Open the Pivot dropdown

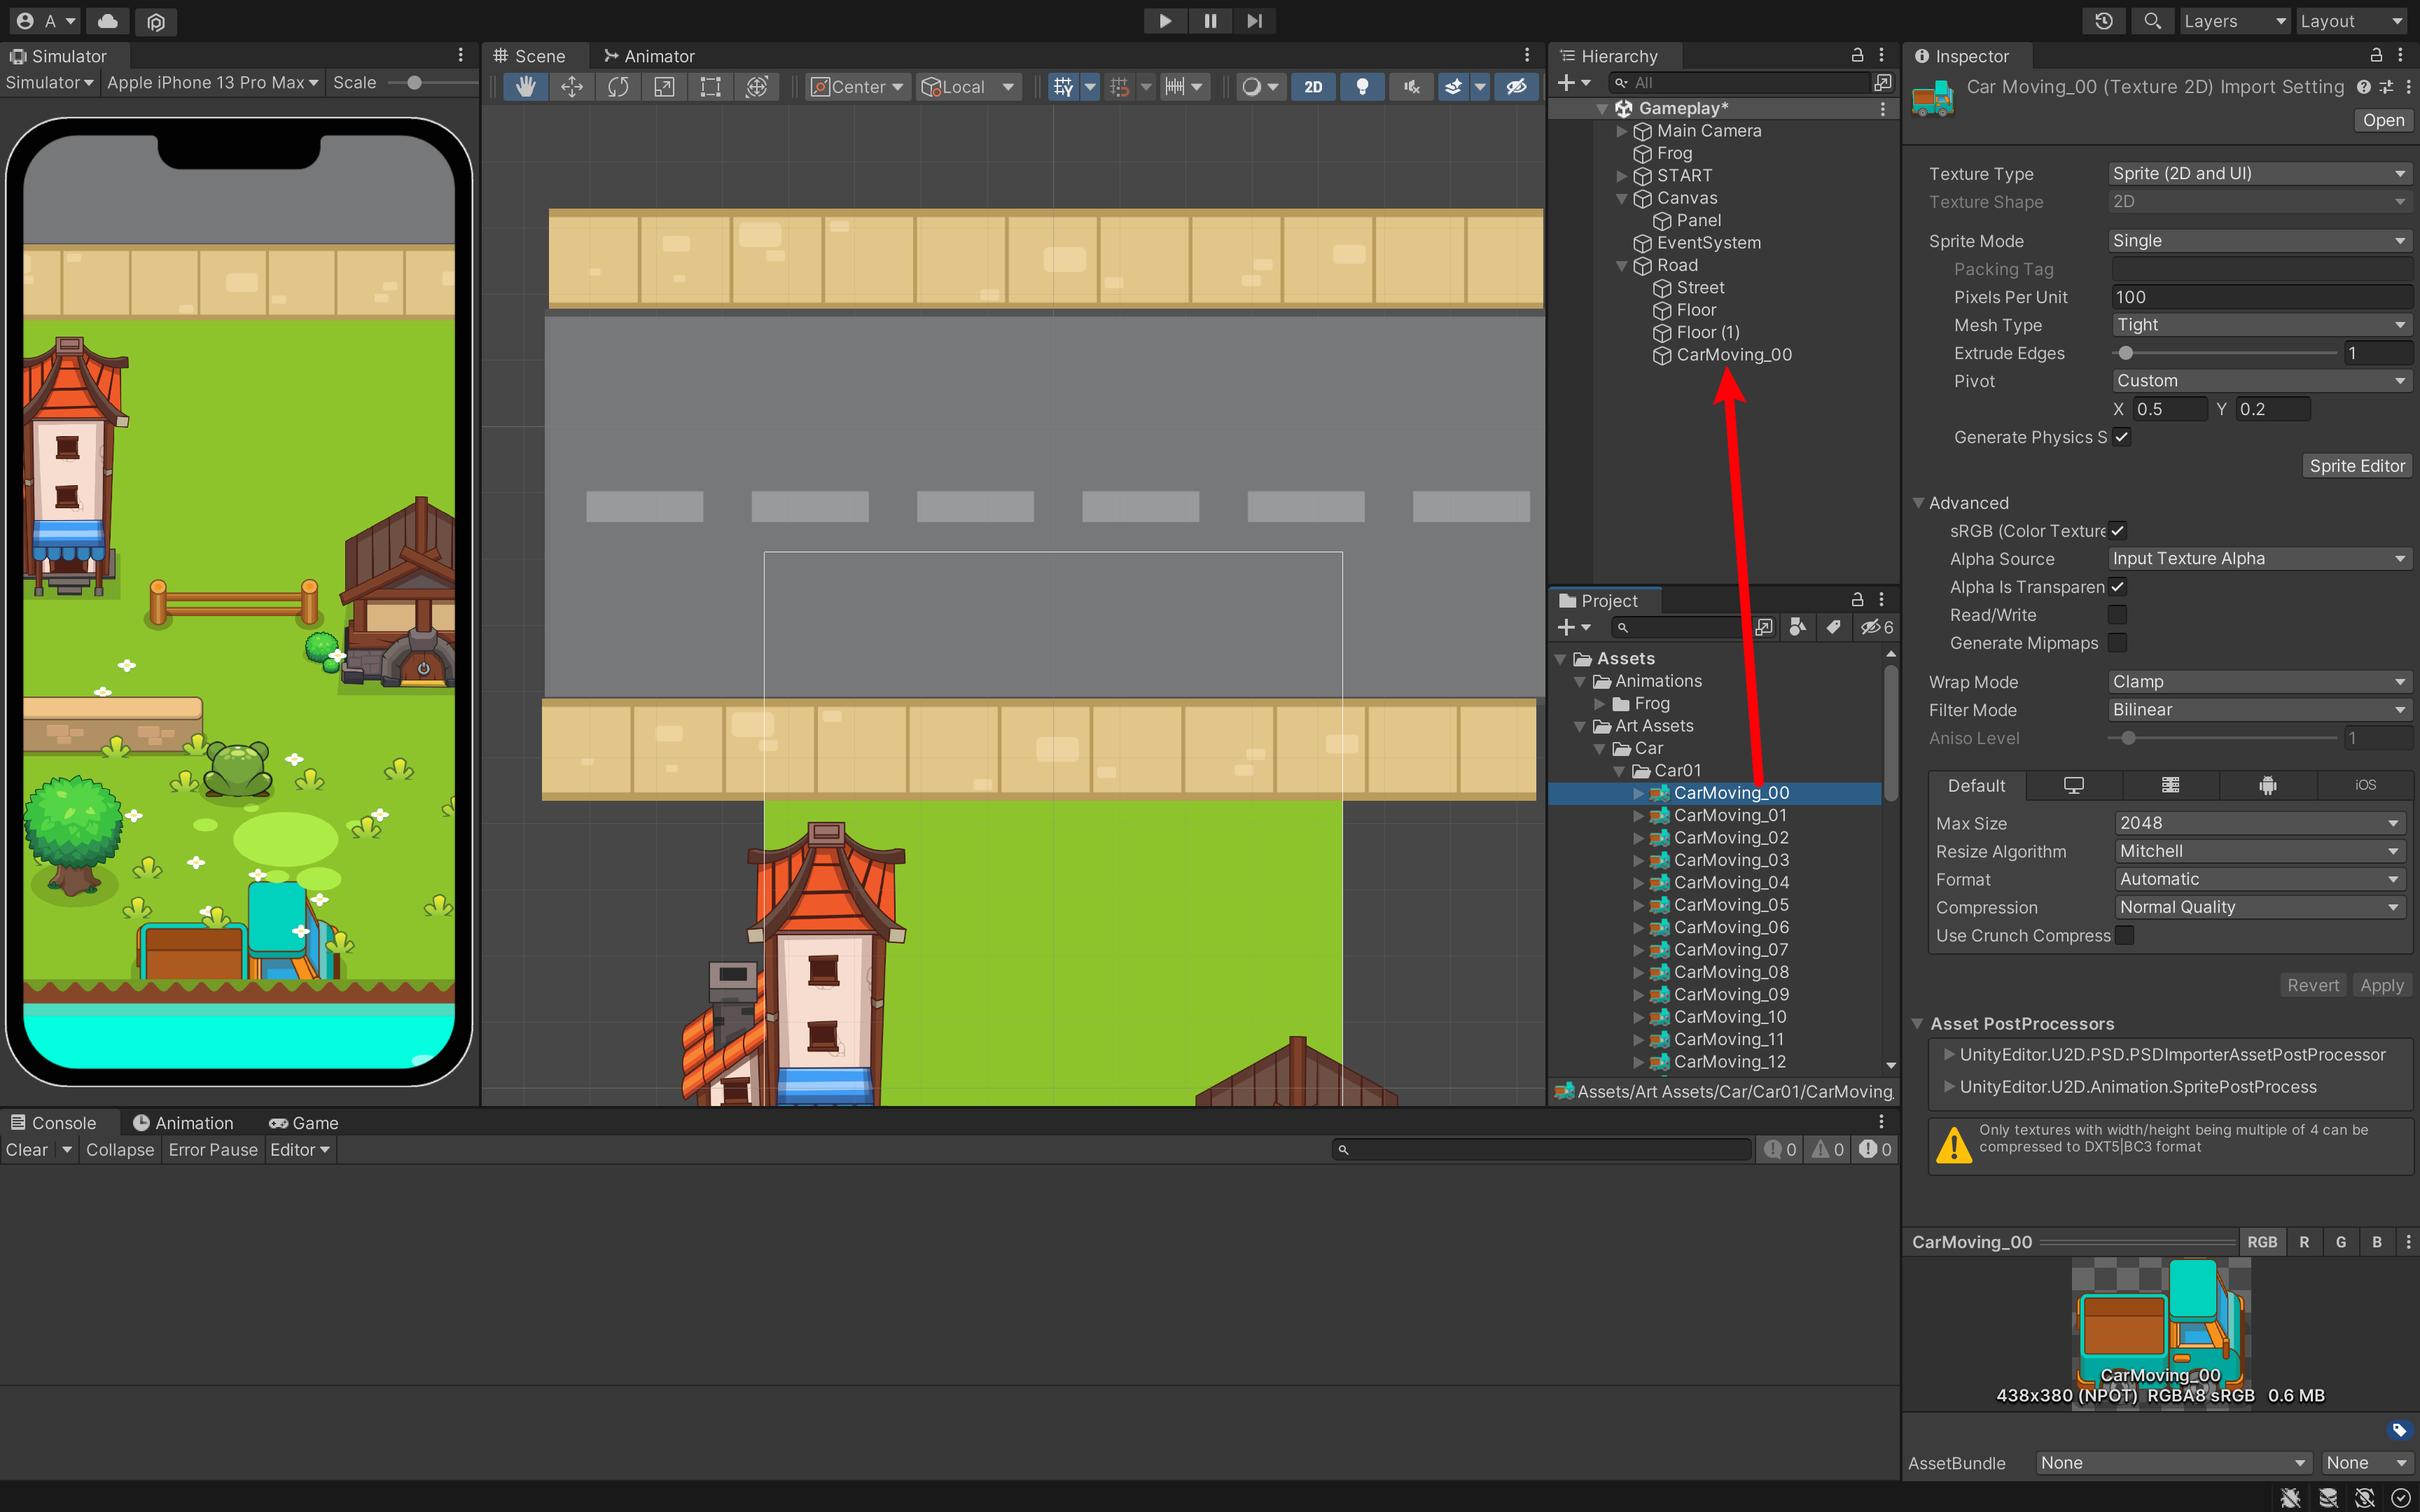coord(2262,381)
